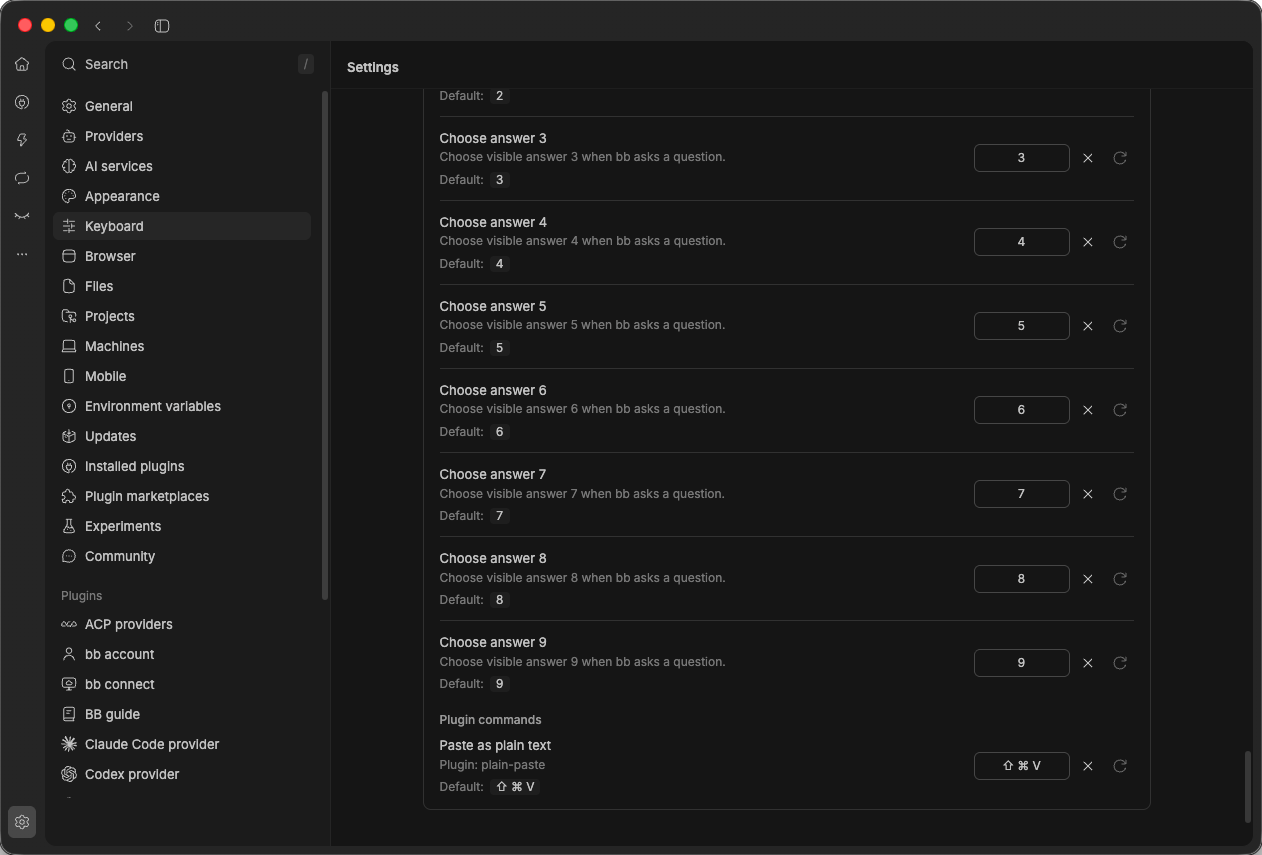The height and width of the screenshot is (855, 1262).
Task: Click the 'Plugin: plain-paste' text
Action: point(492,765)
